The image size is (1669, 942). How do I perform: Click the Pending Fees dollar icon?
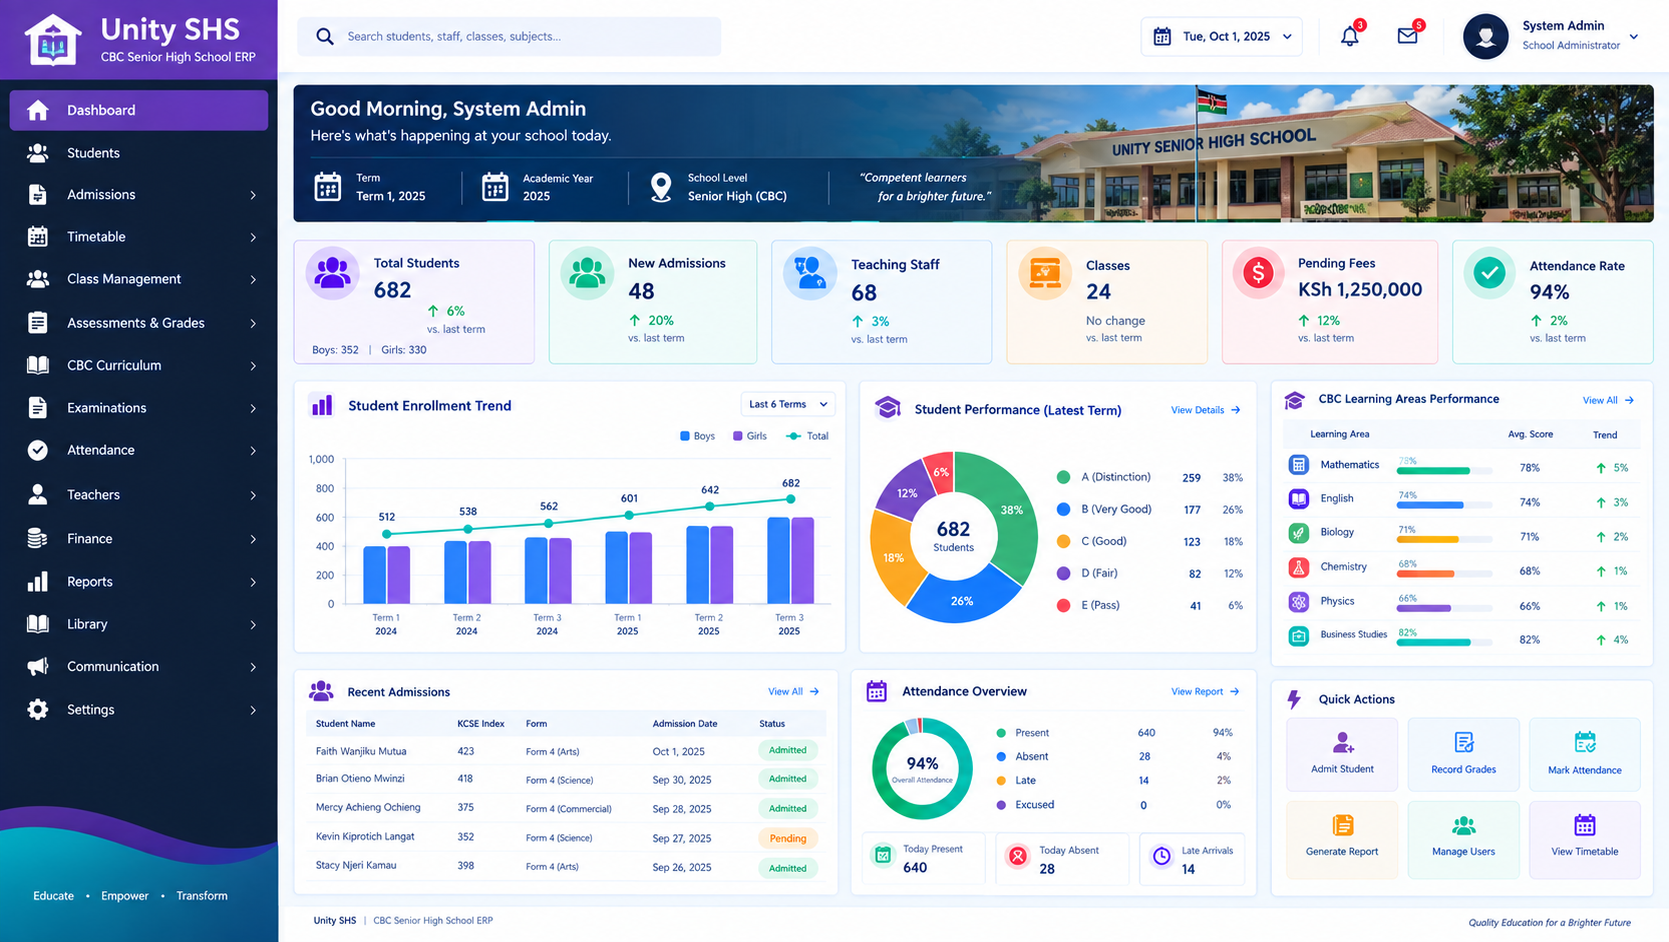coord(1259,272)
